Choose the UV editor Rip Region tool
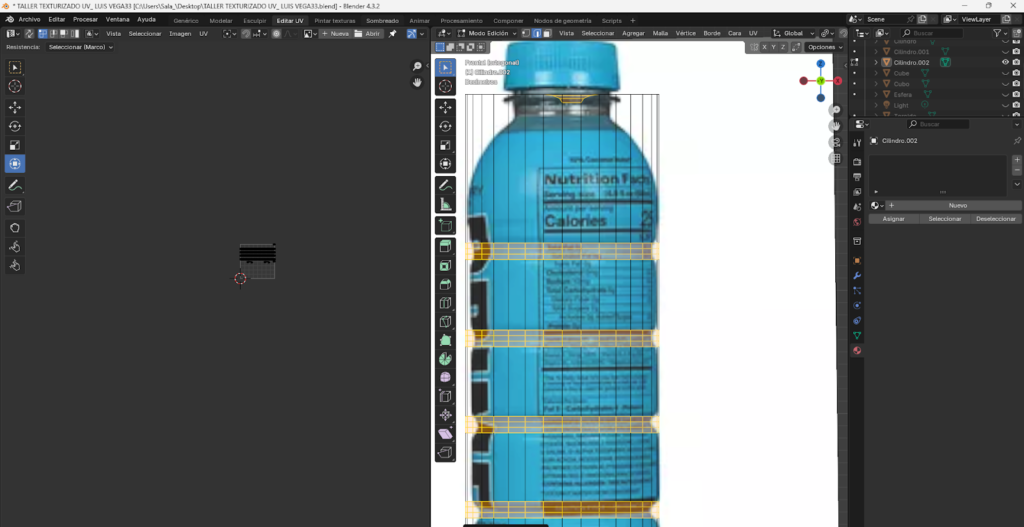Image resolution: width=1024 pixels, height=527 pixels. coord(15,207)
